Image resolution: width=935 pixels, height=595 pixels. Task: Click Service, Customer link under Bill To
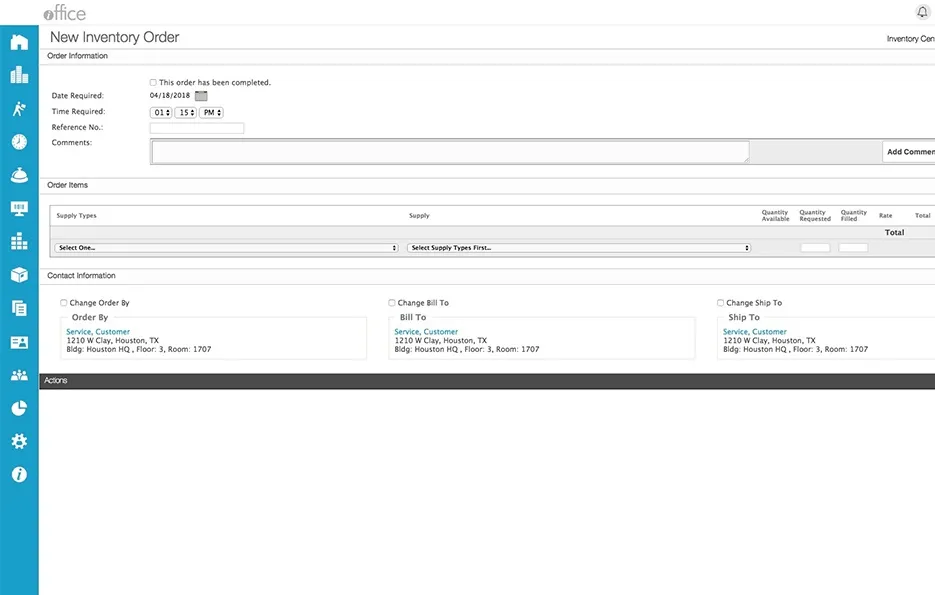pos(426,331)
